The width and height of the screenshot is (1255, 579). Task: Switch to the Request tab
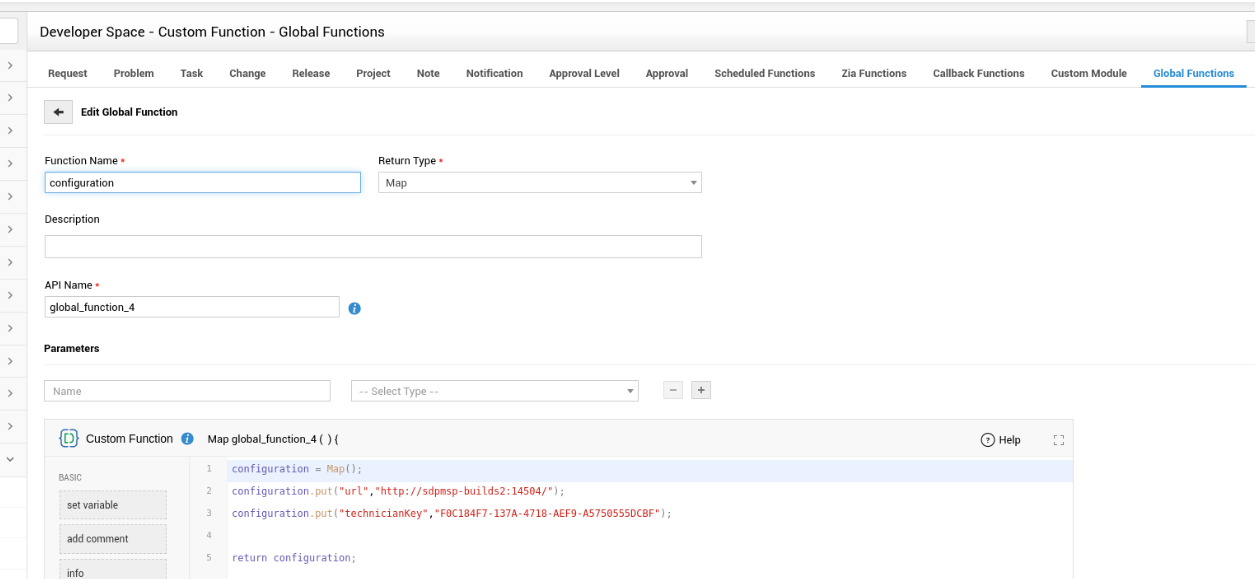click(67, 73)
